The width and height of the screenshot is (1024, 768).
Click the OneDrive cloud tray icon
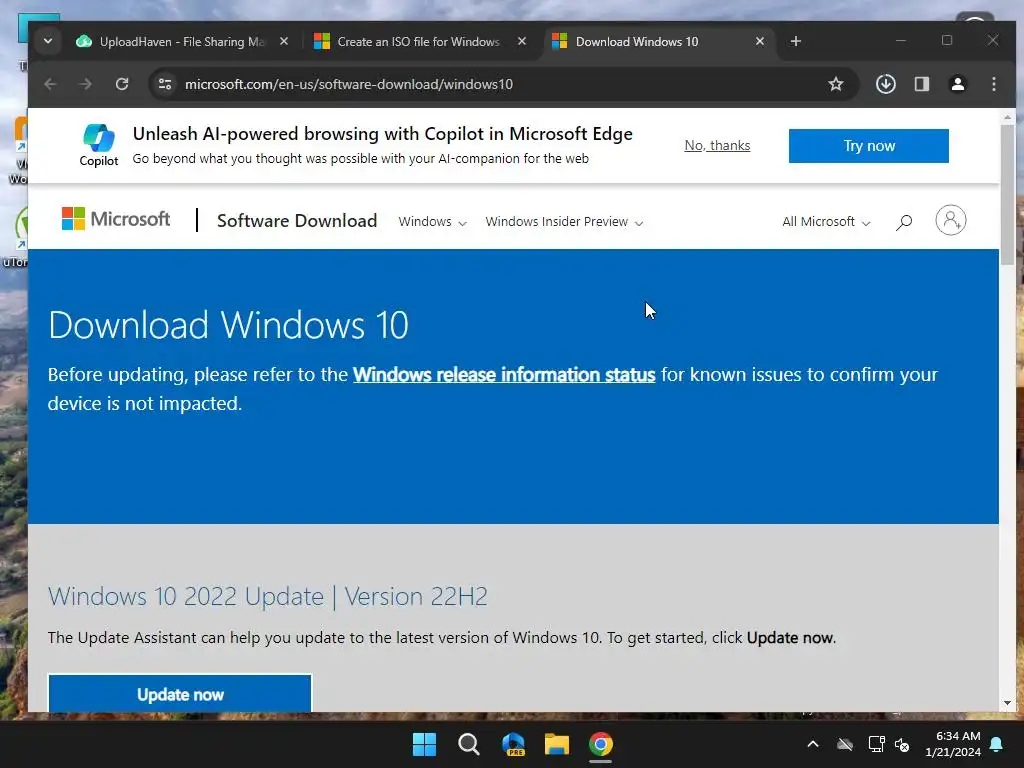pyautogui.click(x=845, y=744)
